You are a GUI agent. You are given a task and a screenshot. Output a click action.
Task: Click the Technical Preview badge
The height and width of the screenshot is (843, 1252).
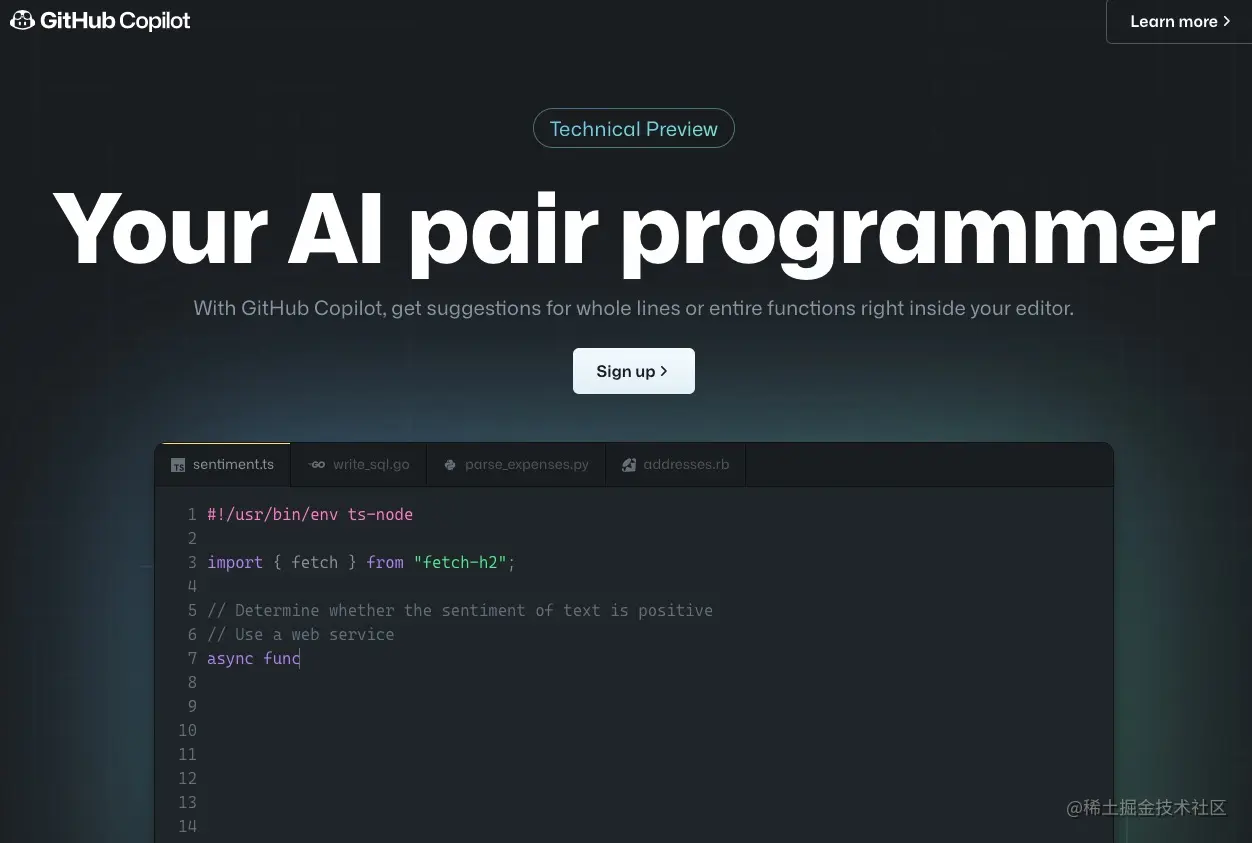(634, 129)
